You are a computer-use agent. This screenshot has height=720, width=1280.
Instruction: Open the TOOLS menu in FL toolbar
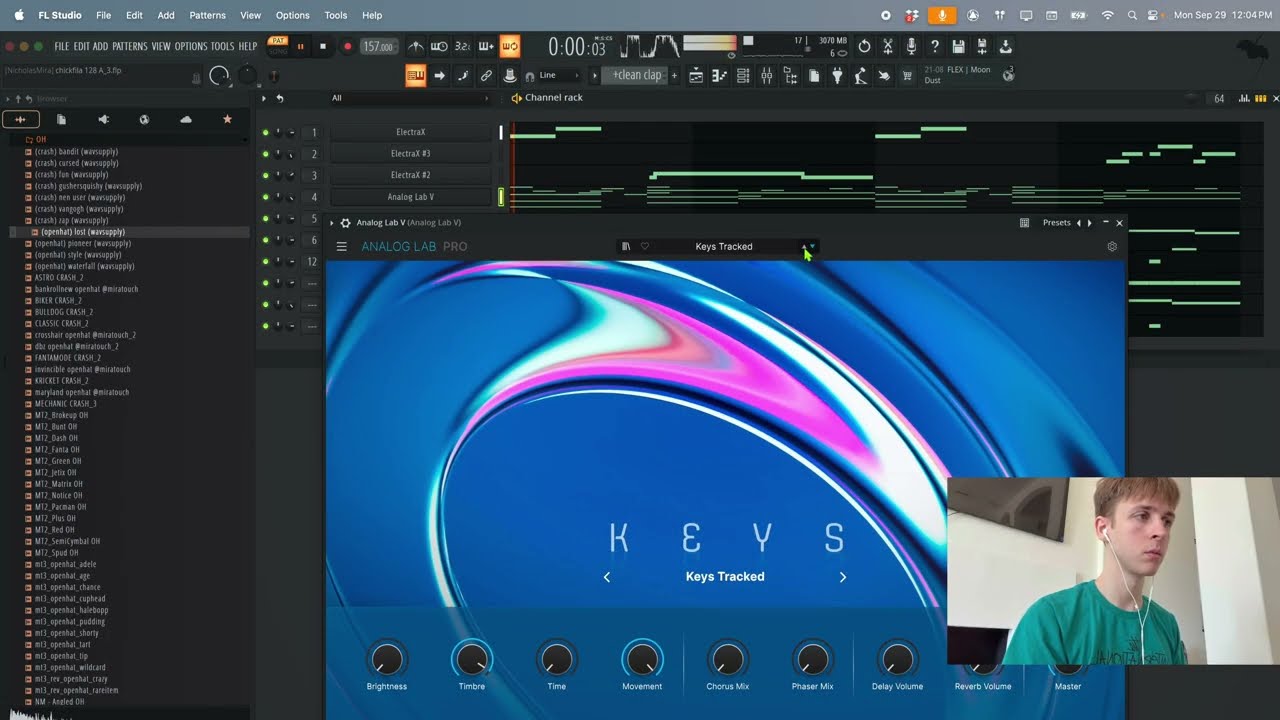(222, 47)
